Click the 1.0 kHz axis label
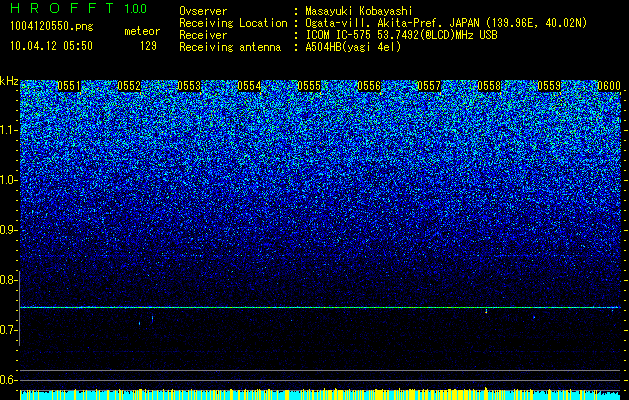 (x=9, y=180)
